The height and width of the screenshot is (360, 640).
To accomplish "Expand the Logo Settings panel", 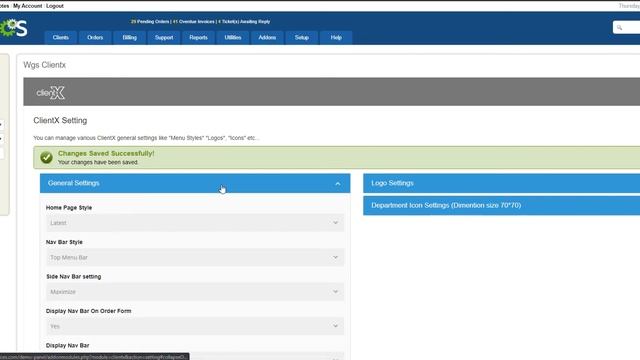I will click(x=502, y=183).
